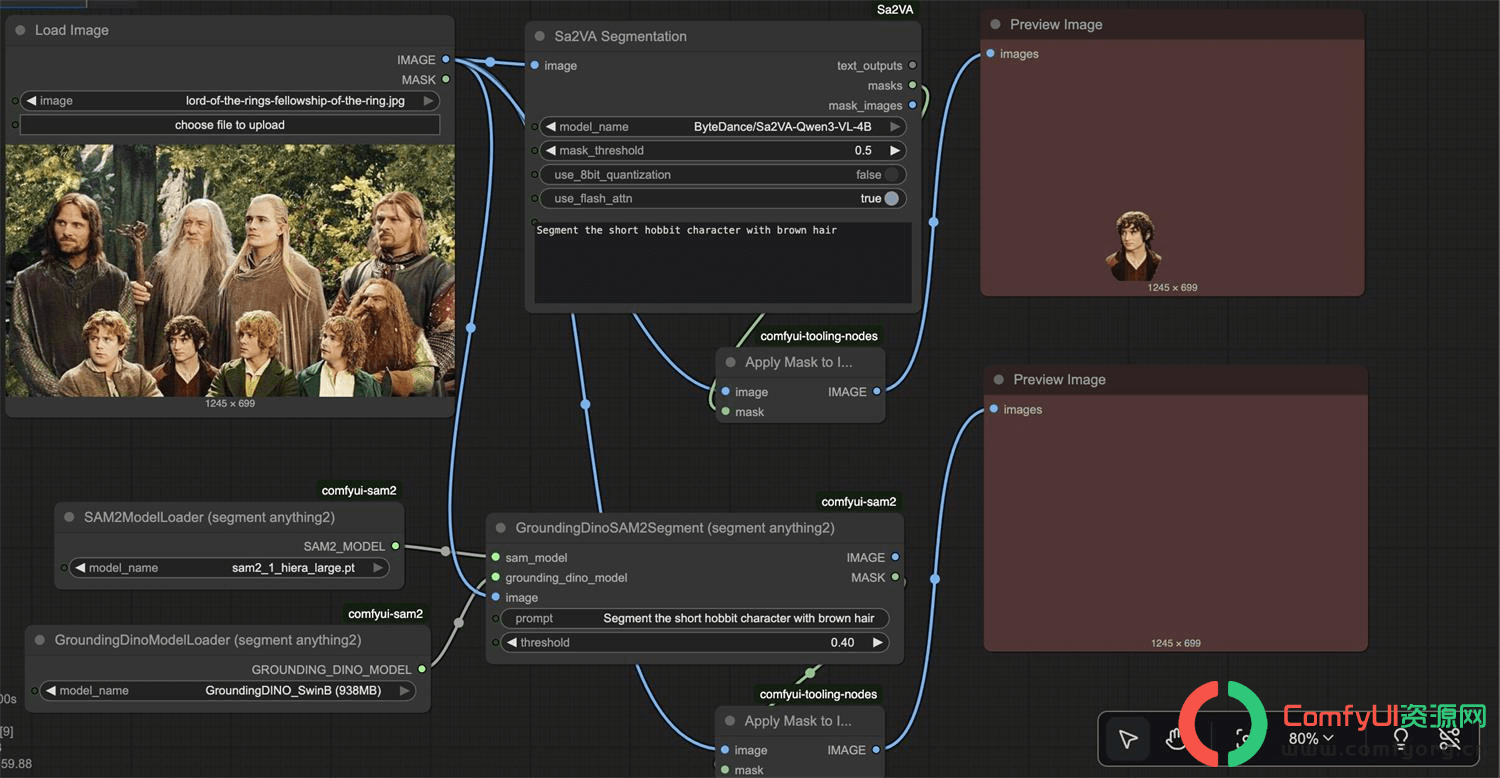The image size is (1500, 778).
Task: Toggle the use_flash_attn switch
Action: click(892, 199)
